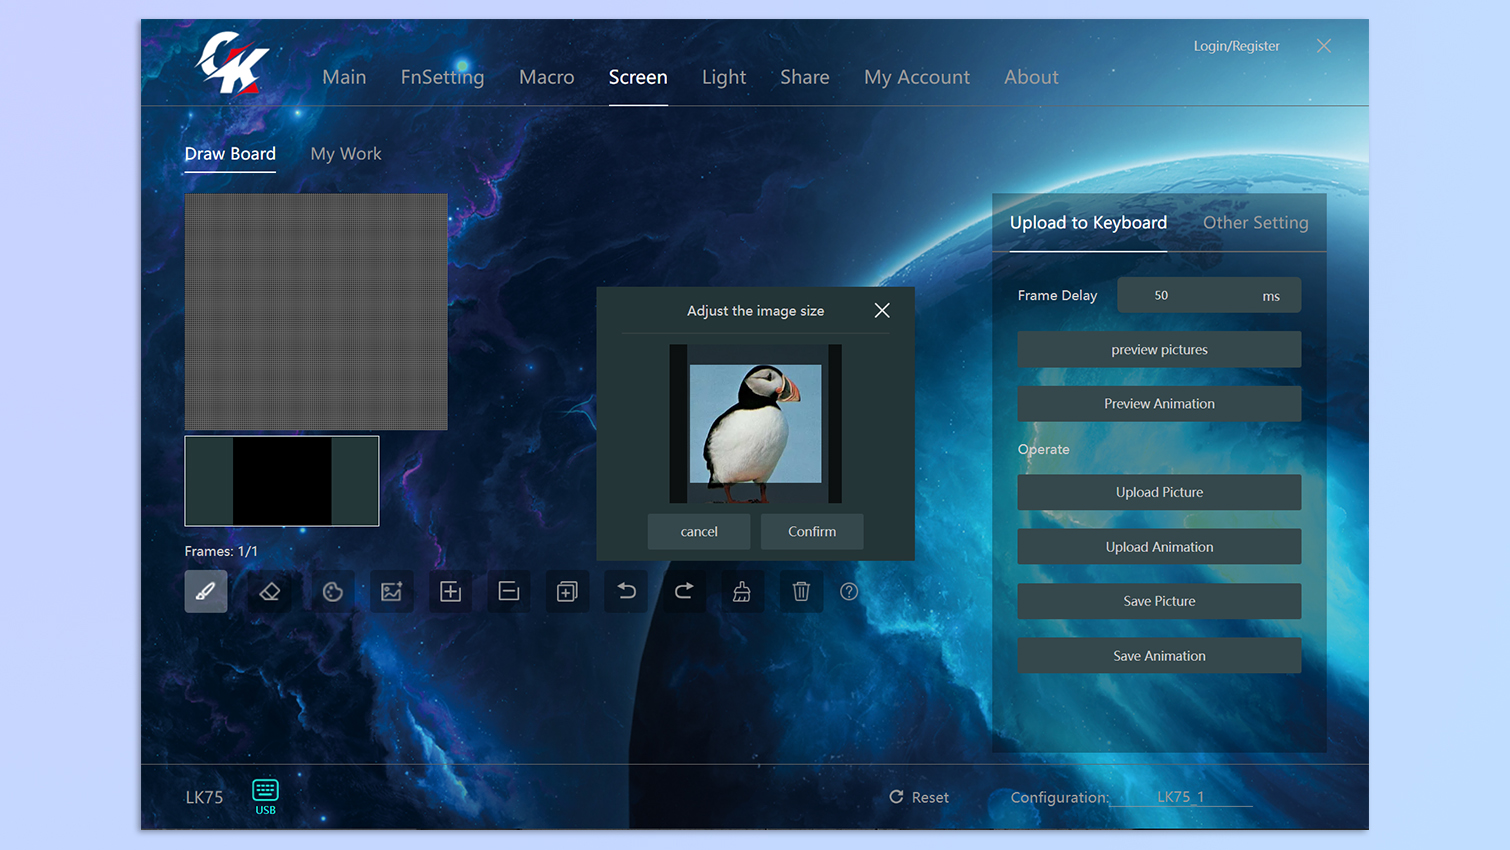Viewport: 1510px width, 850px height.
Task: Undo the last drawing action
Action: coord(626,592)
